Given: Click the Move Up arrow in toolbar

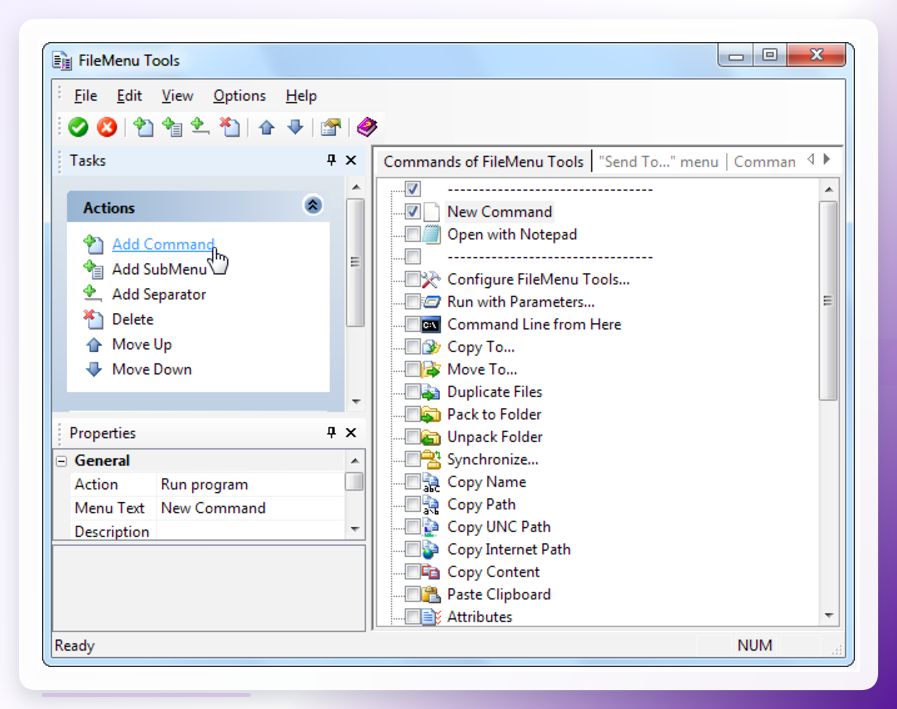Looking at the screenshot, I should click(x=267, y=127).
